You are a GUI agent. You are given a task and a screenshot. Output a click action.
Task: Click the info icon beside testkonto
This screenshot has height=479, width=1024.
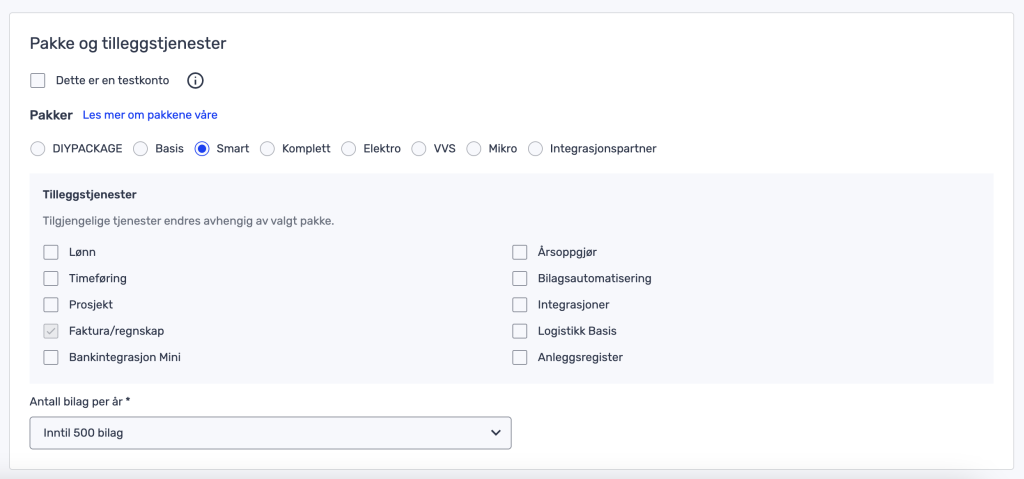point(196,80)
